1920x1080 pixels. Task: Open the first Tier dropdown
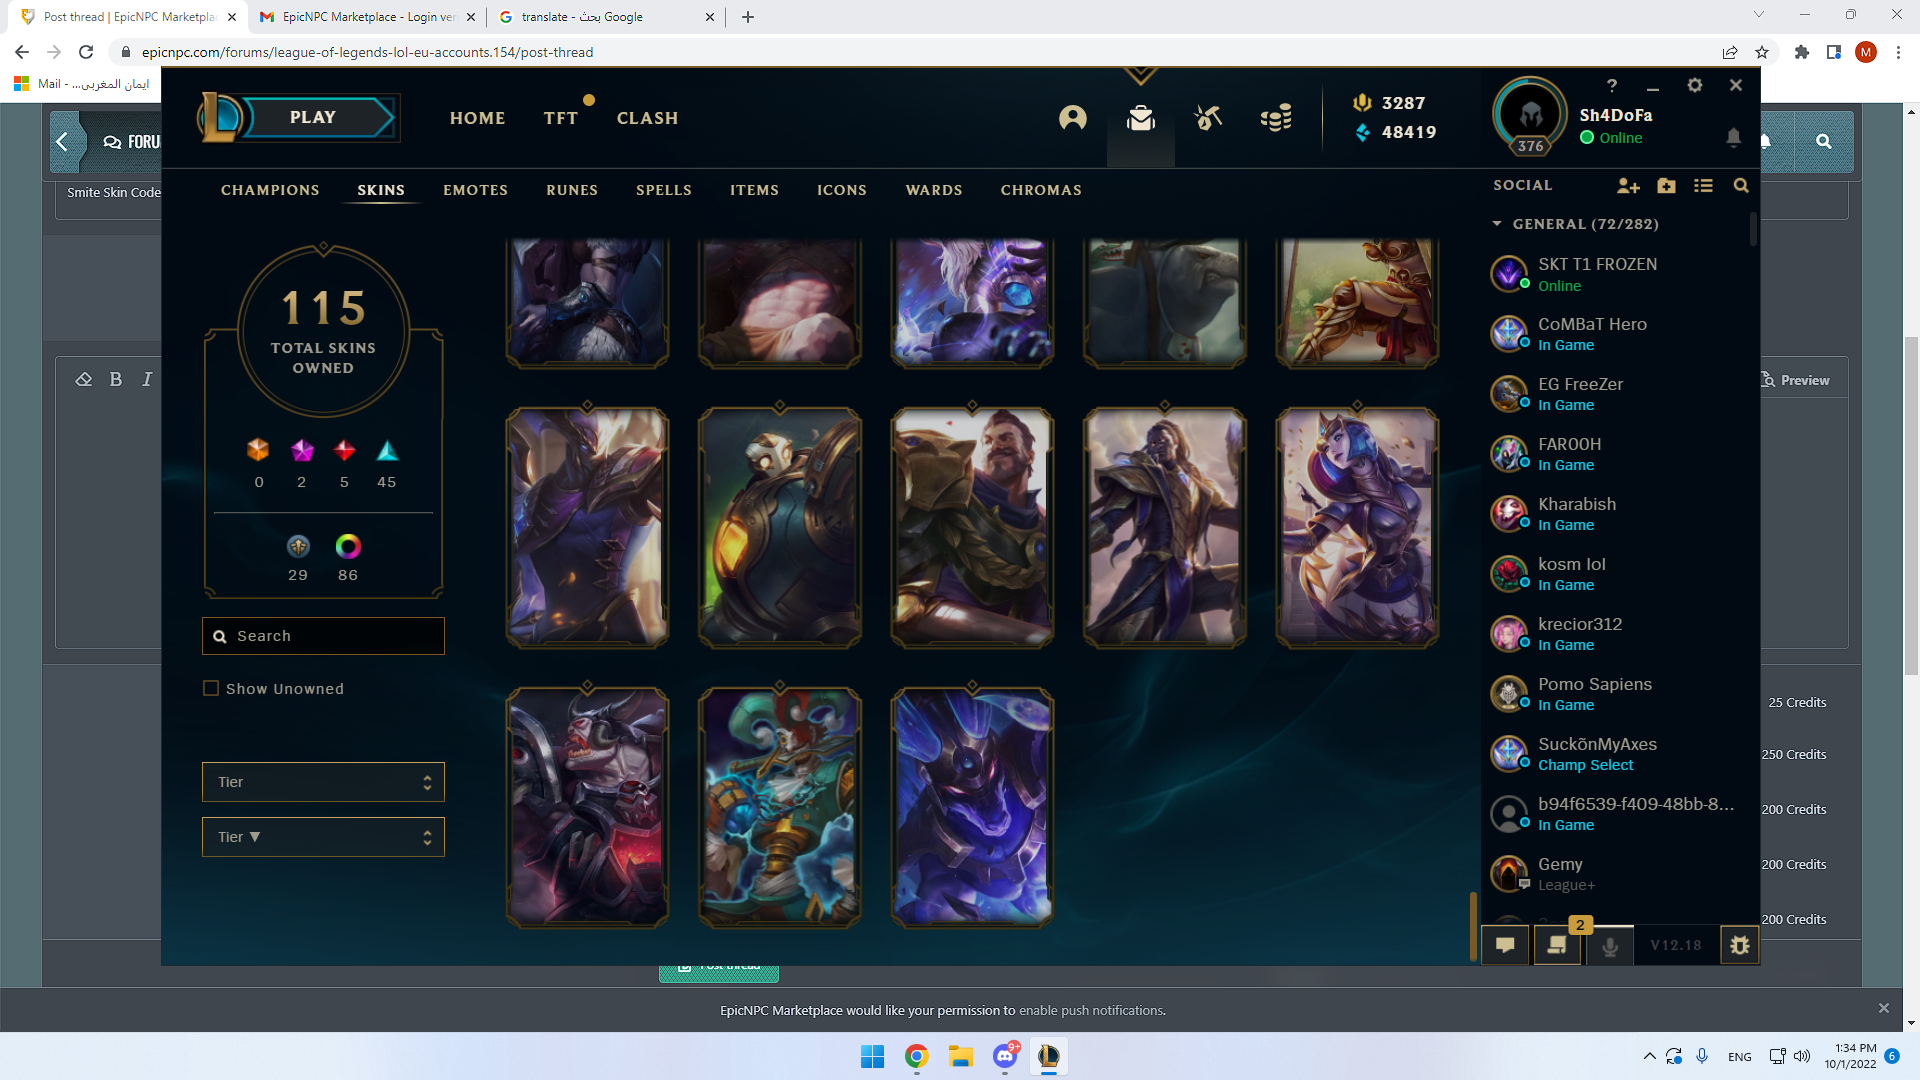coord(323,782)
